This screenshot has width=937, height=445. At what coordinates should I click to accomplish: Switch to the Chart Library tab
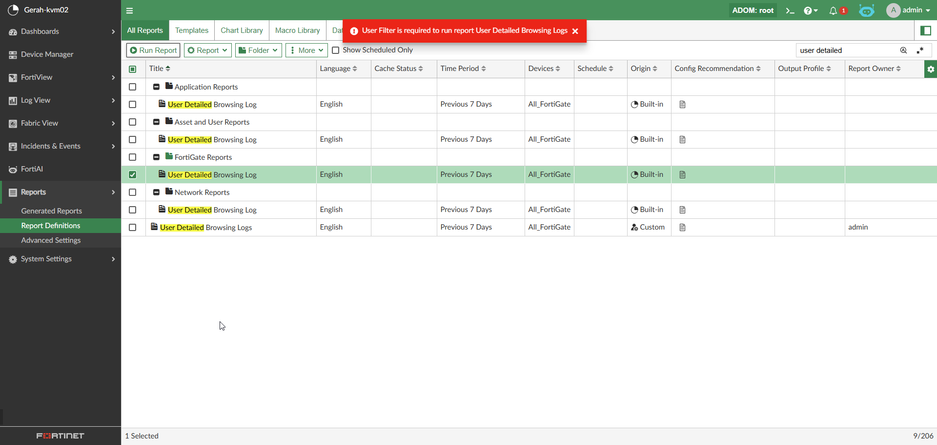pyautogui.click(x=241, y=30)
